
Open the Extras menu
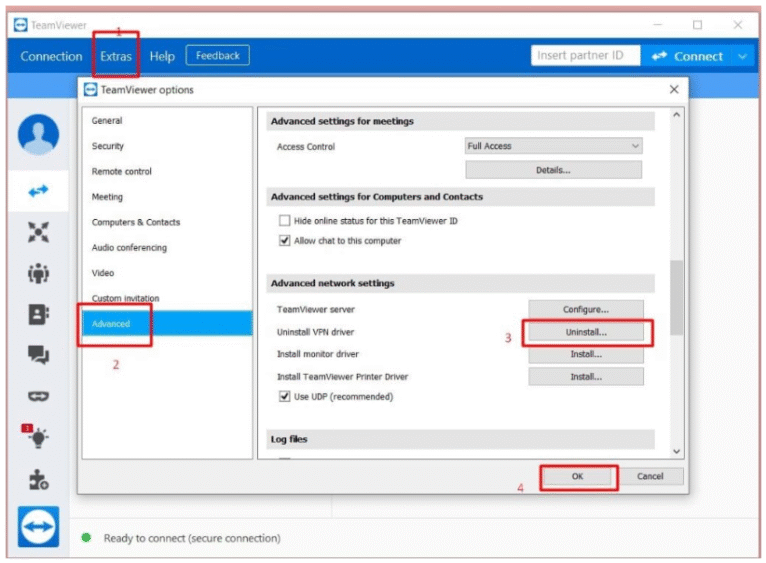[x=116, y=56]
